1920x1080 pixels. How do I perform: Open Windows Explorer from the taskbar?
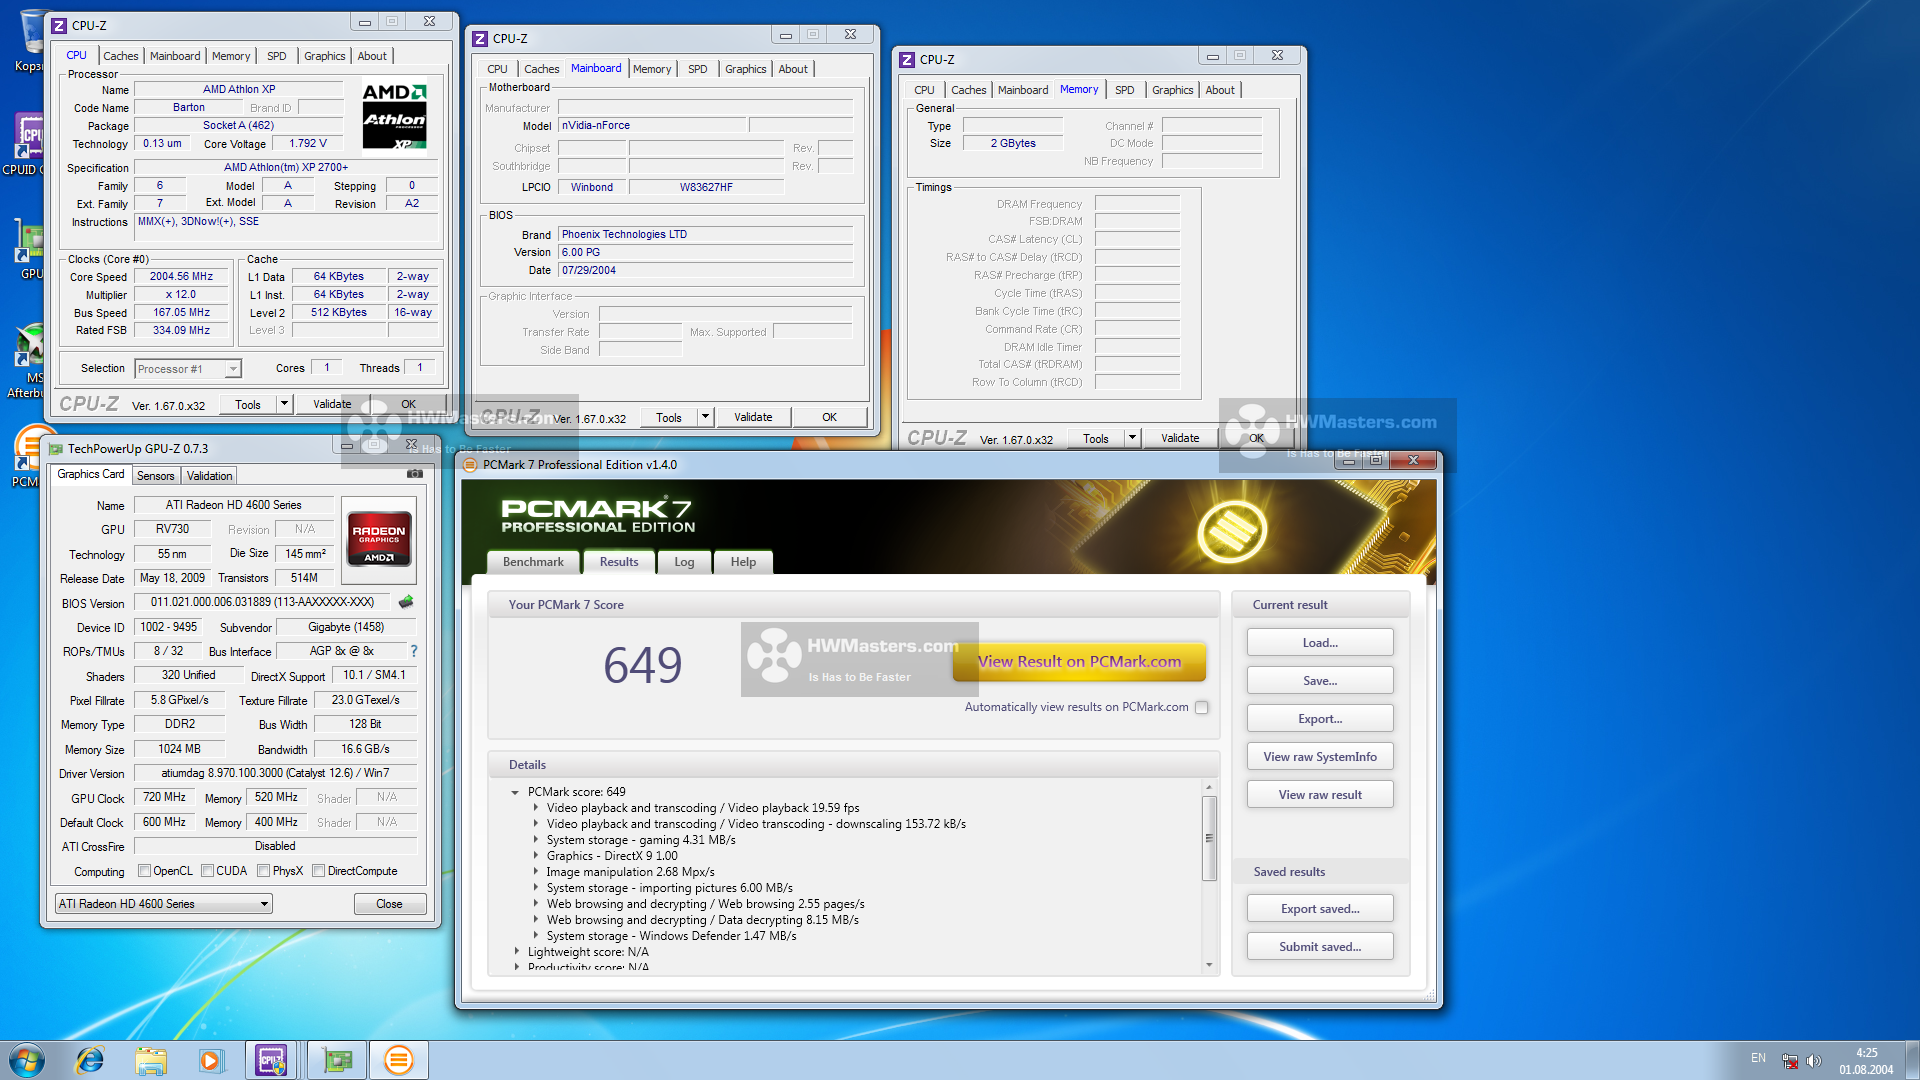(x=151, y=1060)
